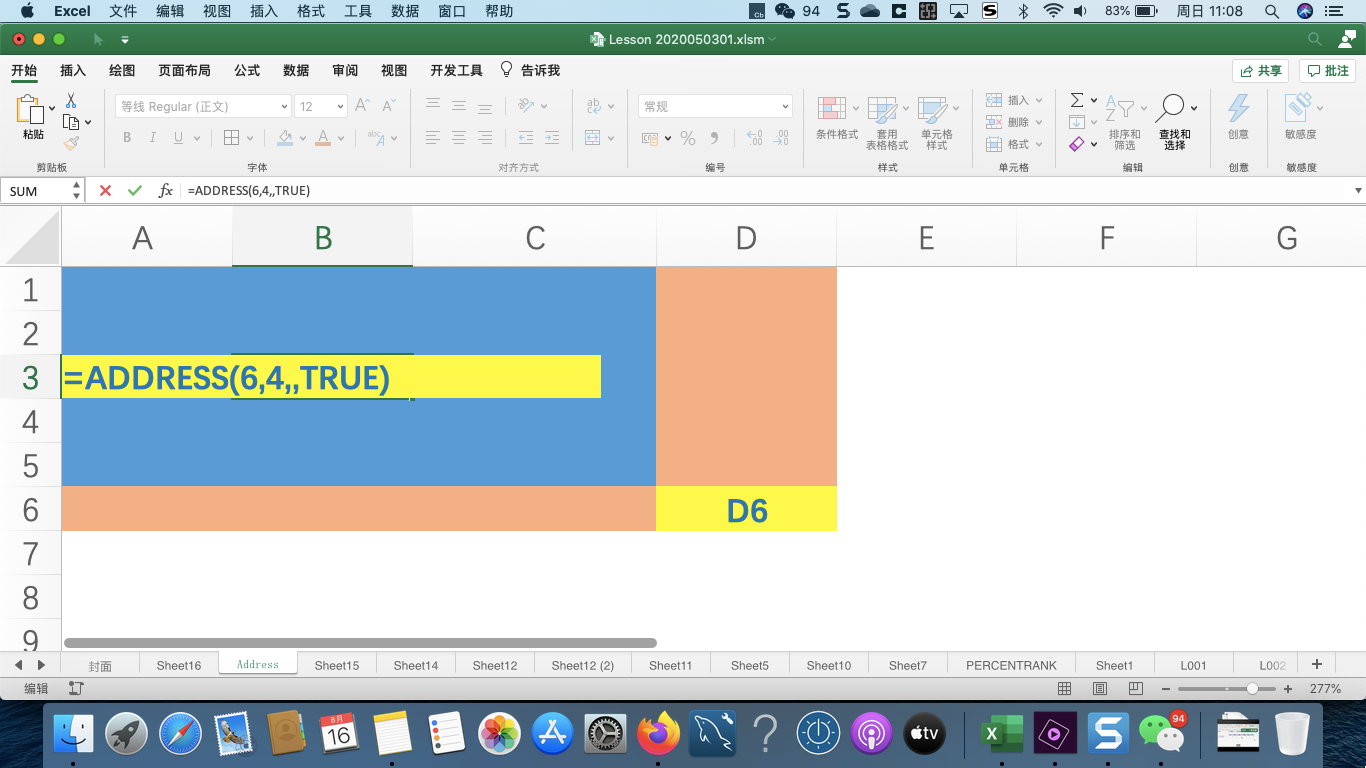
Task: Click Format as Table (套用表格格式)
Action: pos(887,123)
